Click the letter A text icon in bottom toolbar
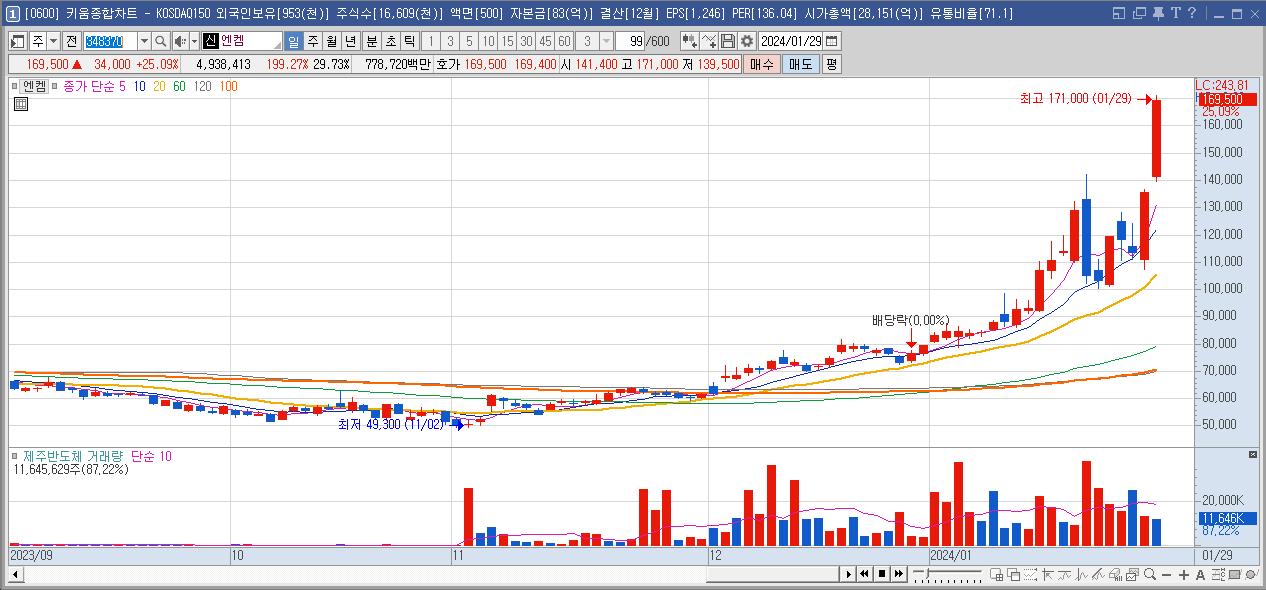The height and width of the screenshot is (590, 1266). pyautogui.click(x=1200, y=575)
